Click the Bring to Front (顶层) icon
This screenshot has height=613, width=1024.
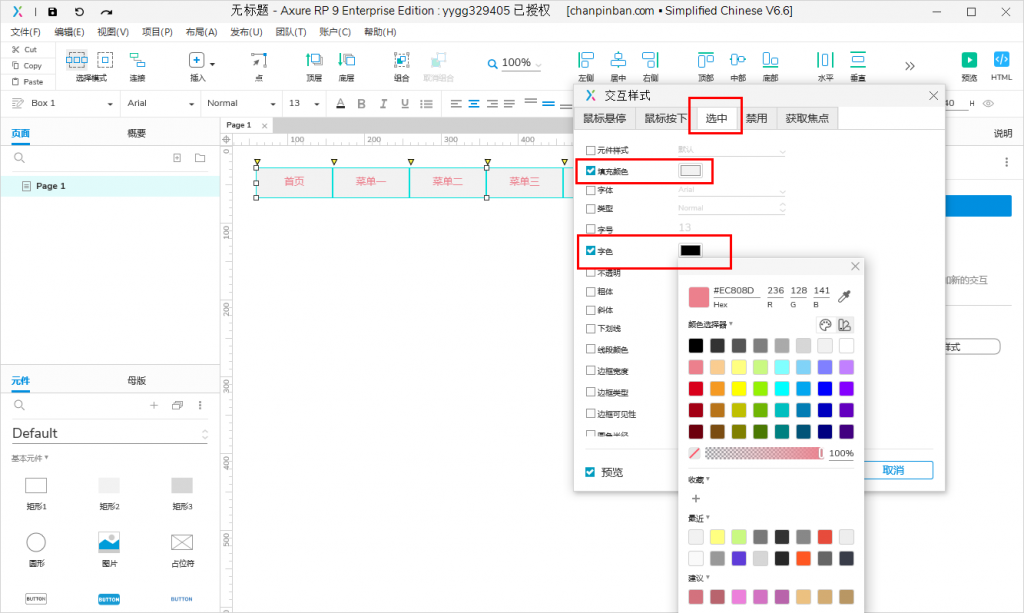[x=314, y=60]
